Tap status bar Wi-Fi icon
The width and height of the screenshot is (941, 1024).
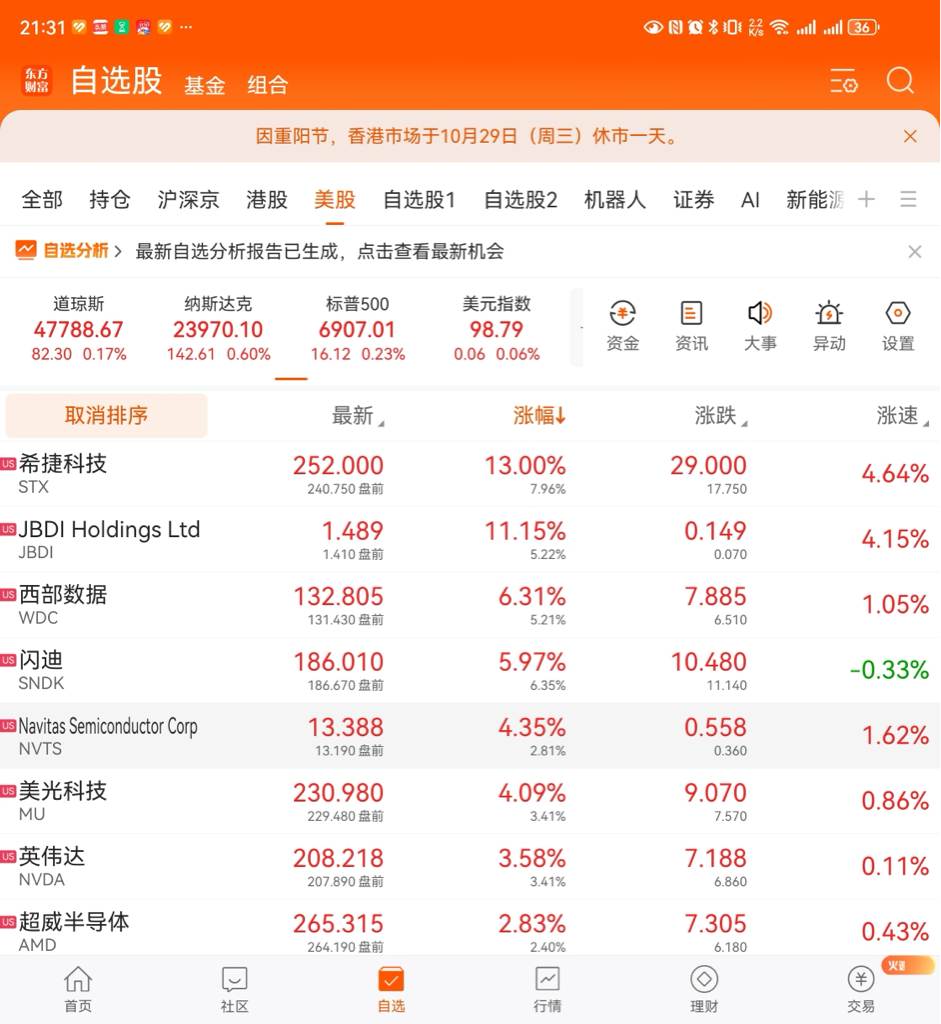pyautogui.click(x=779, y=27)
